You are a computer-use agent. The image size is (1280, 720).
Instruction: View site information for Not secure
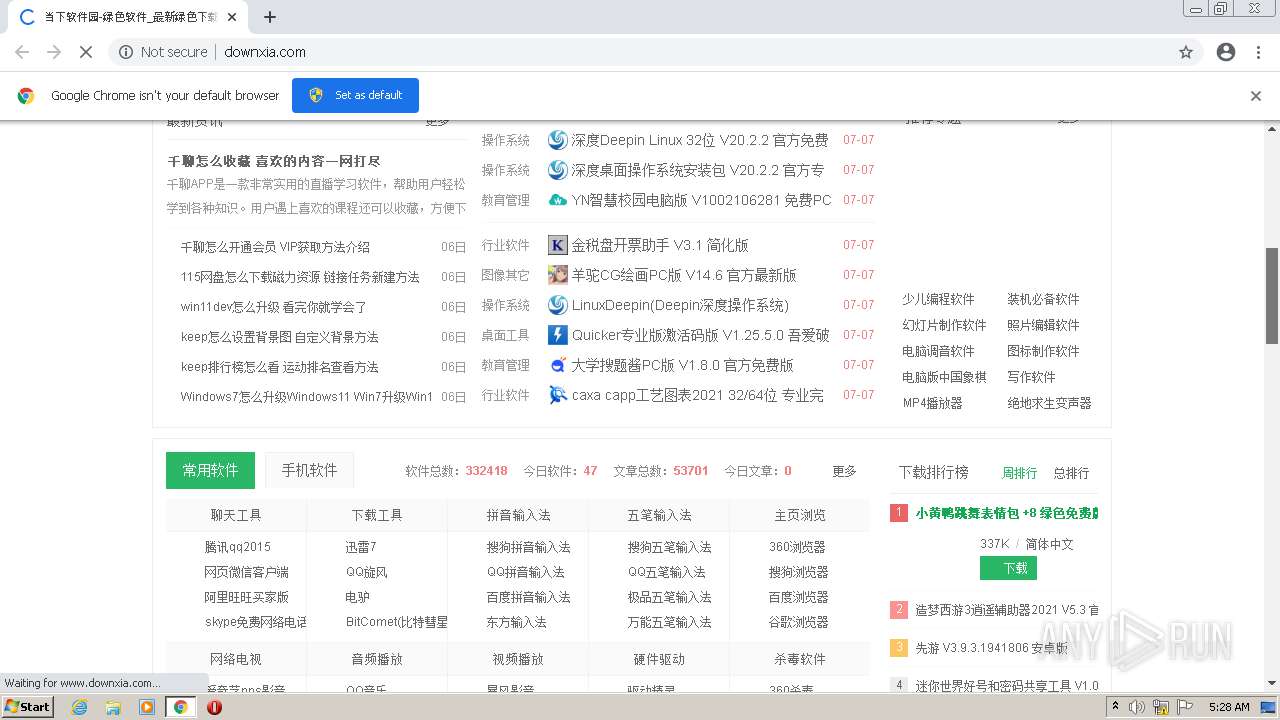point(163,52)
